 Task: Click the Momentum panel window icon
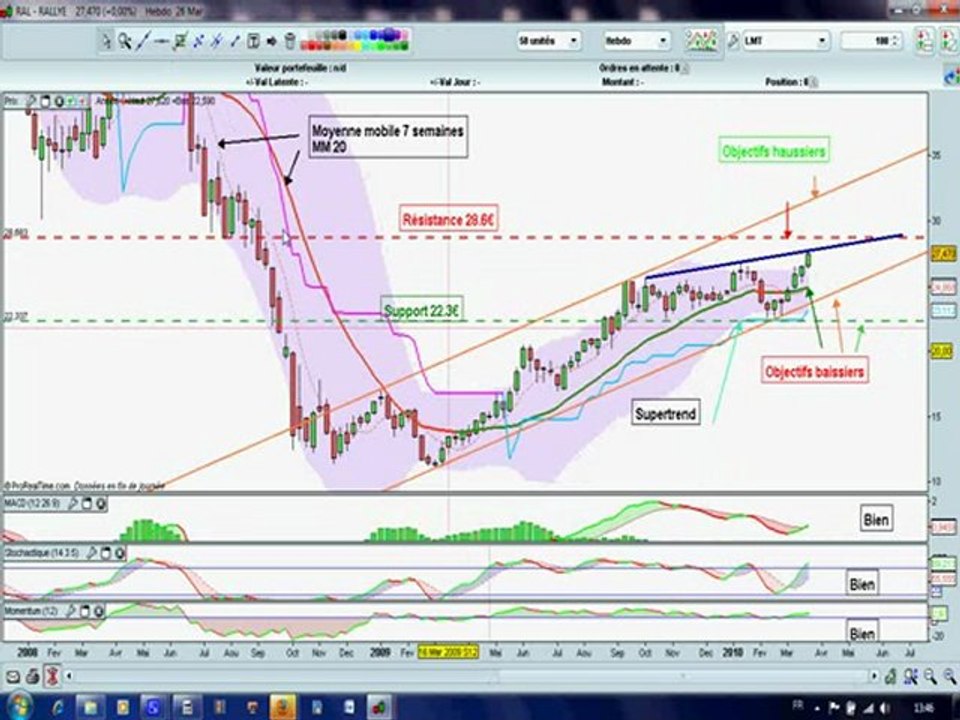pos(84,610)
